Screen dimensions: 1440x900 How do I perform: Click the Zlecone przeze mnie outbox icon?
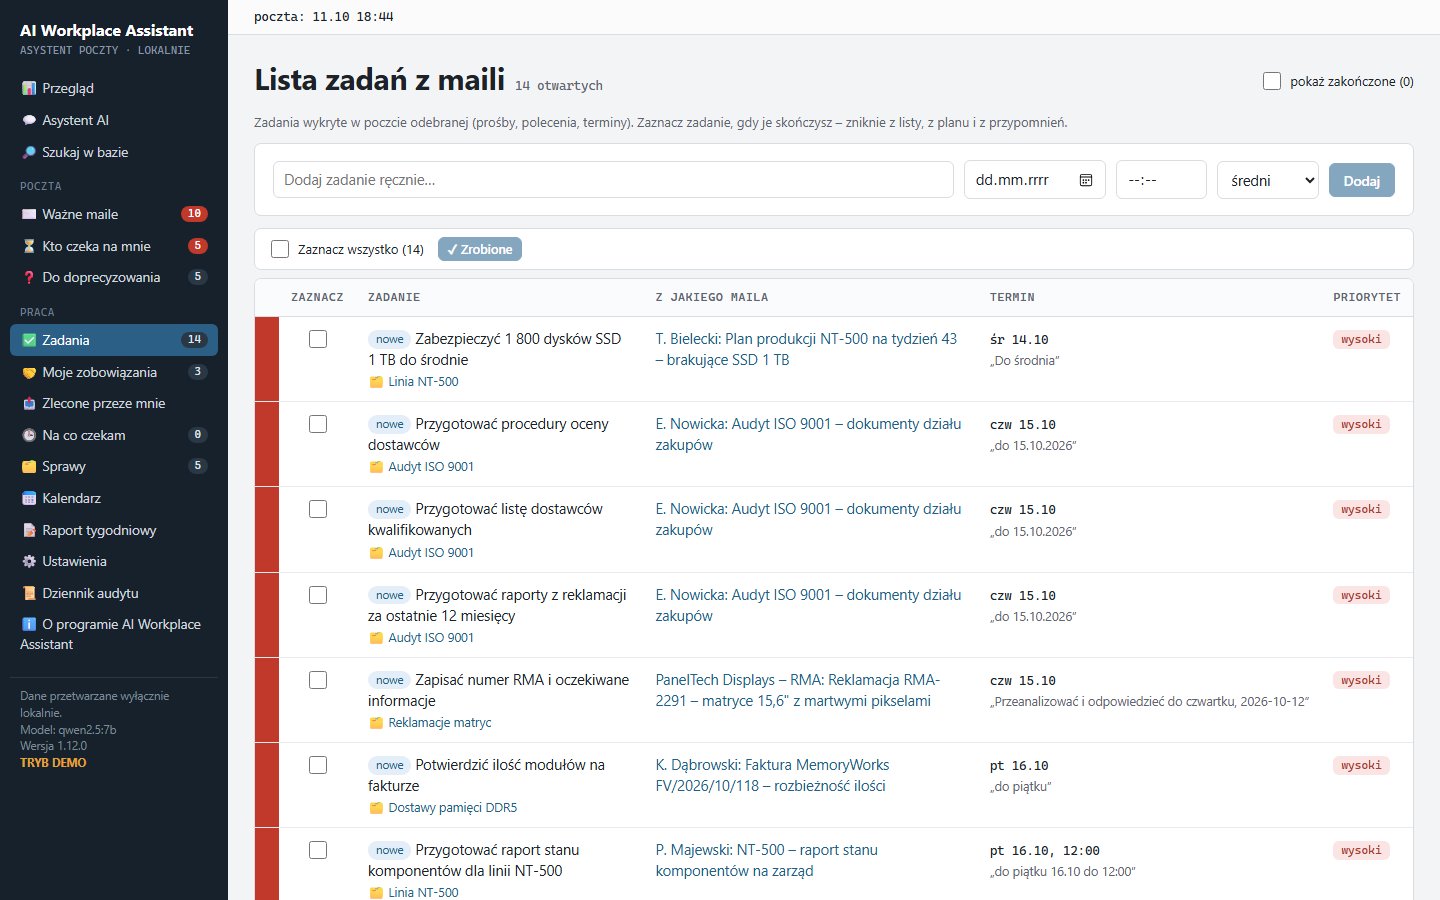(29, 404)
